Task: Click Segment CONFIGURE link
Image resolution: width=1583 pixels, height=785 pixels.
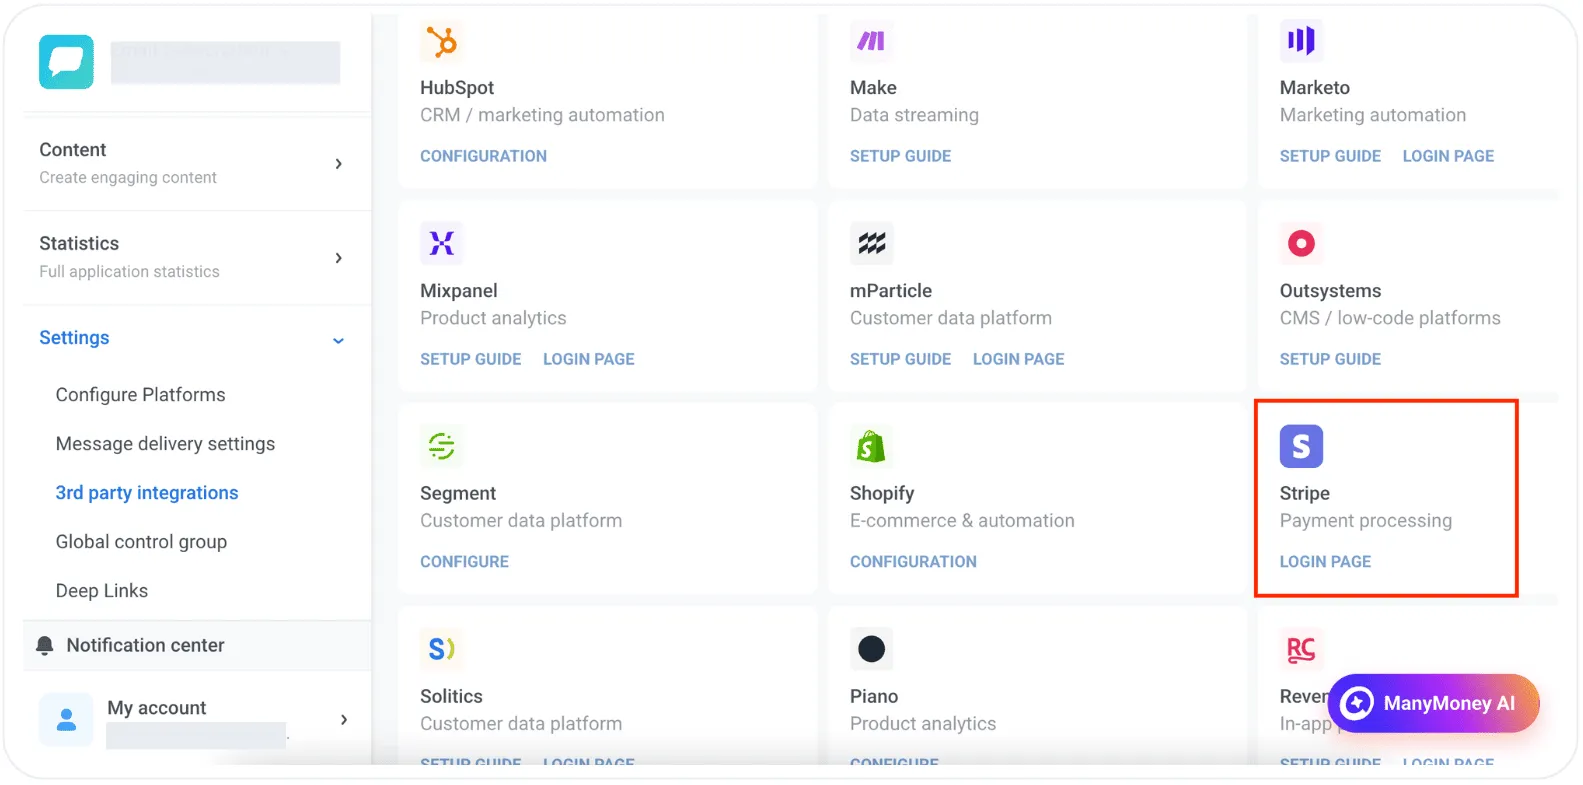Action: coord(464,562)
